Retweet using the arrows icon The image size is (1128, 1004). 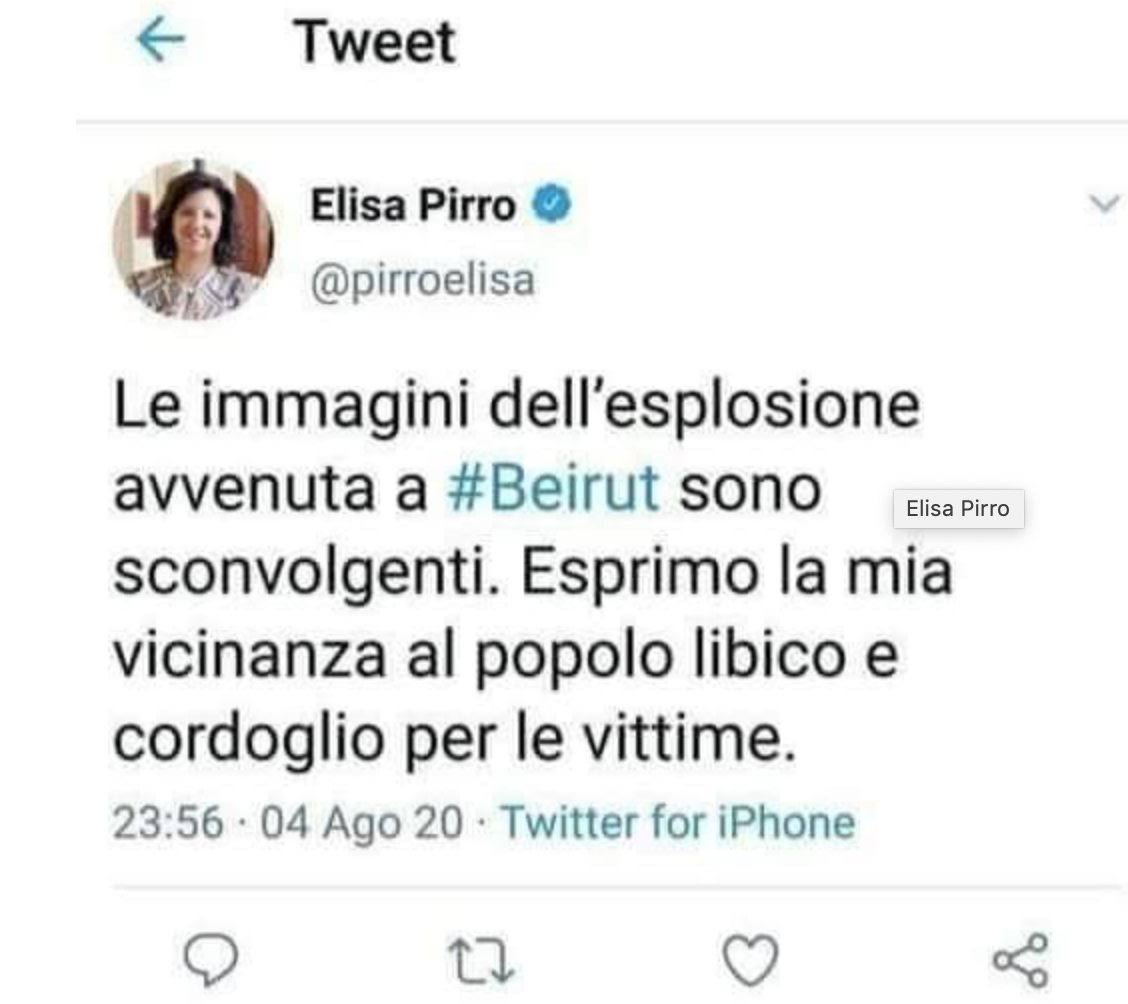coord(481,960)
